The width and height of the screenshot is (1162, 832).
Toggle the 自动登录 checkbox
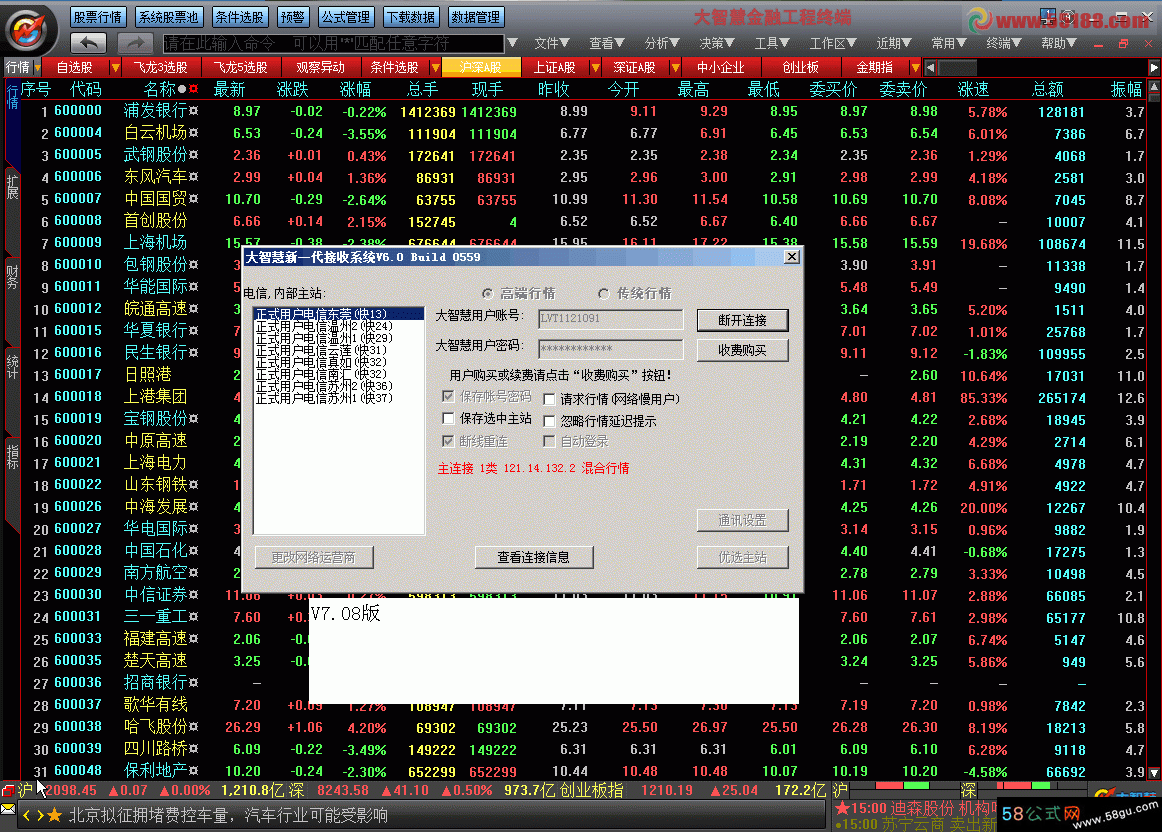click(x=549, y=442)
